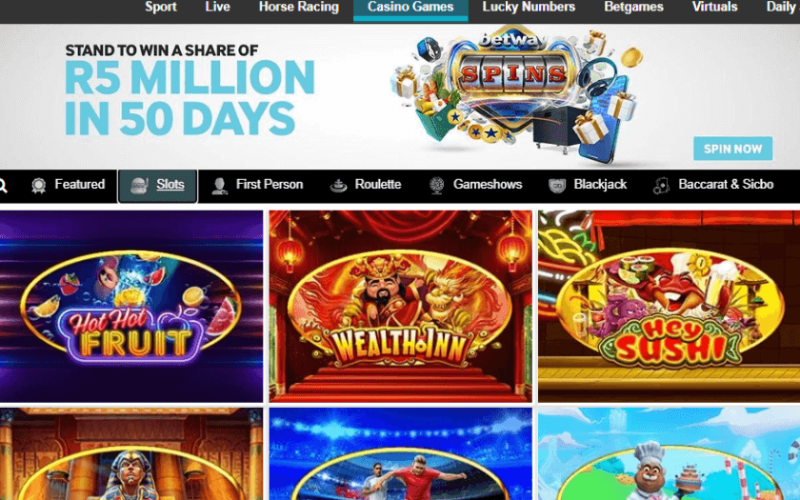800x500 pixels.
Task: Open the Live betting tab
Action: pyautogui.click(x=217, y=7)
